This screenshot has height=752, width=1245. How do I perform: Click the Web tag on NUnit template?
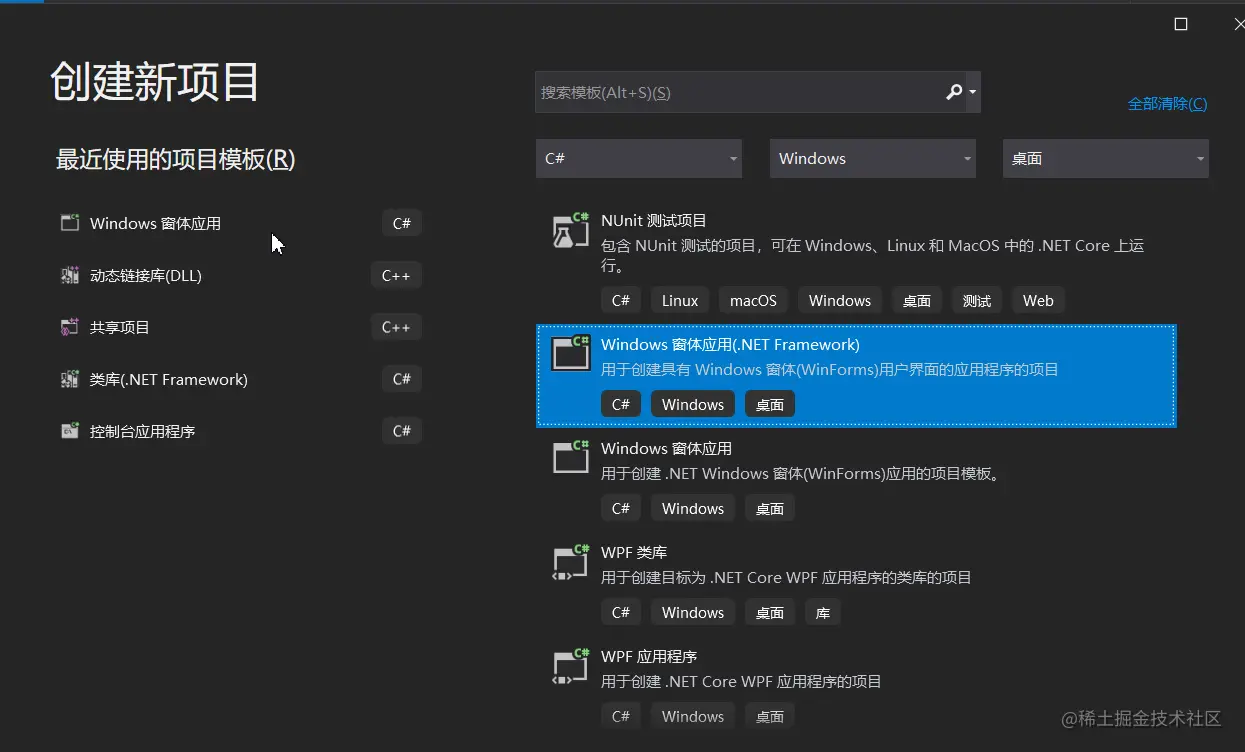tap(1038, 300)
